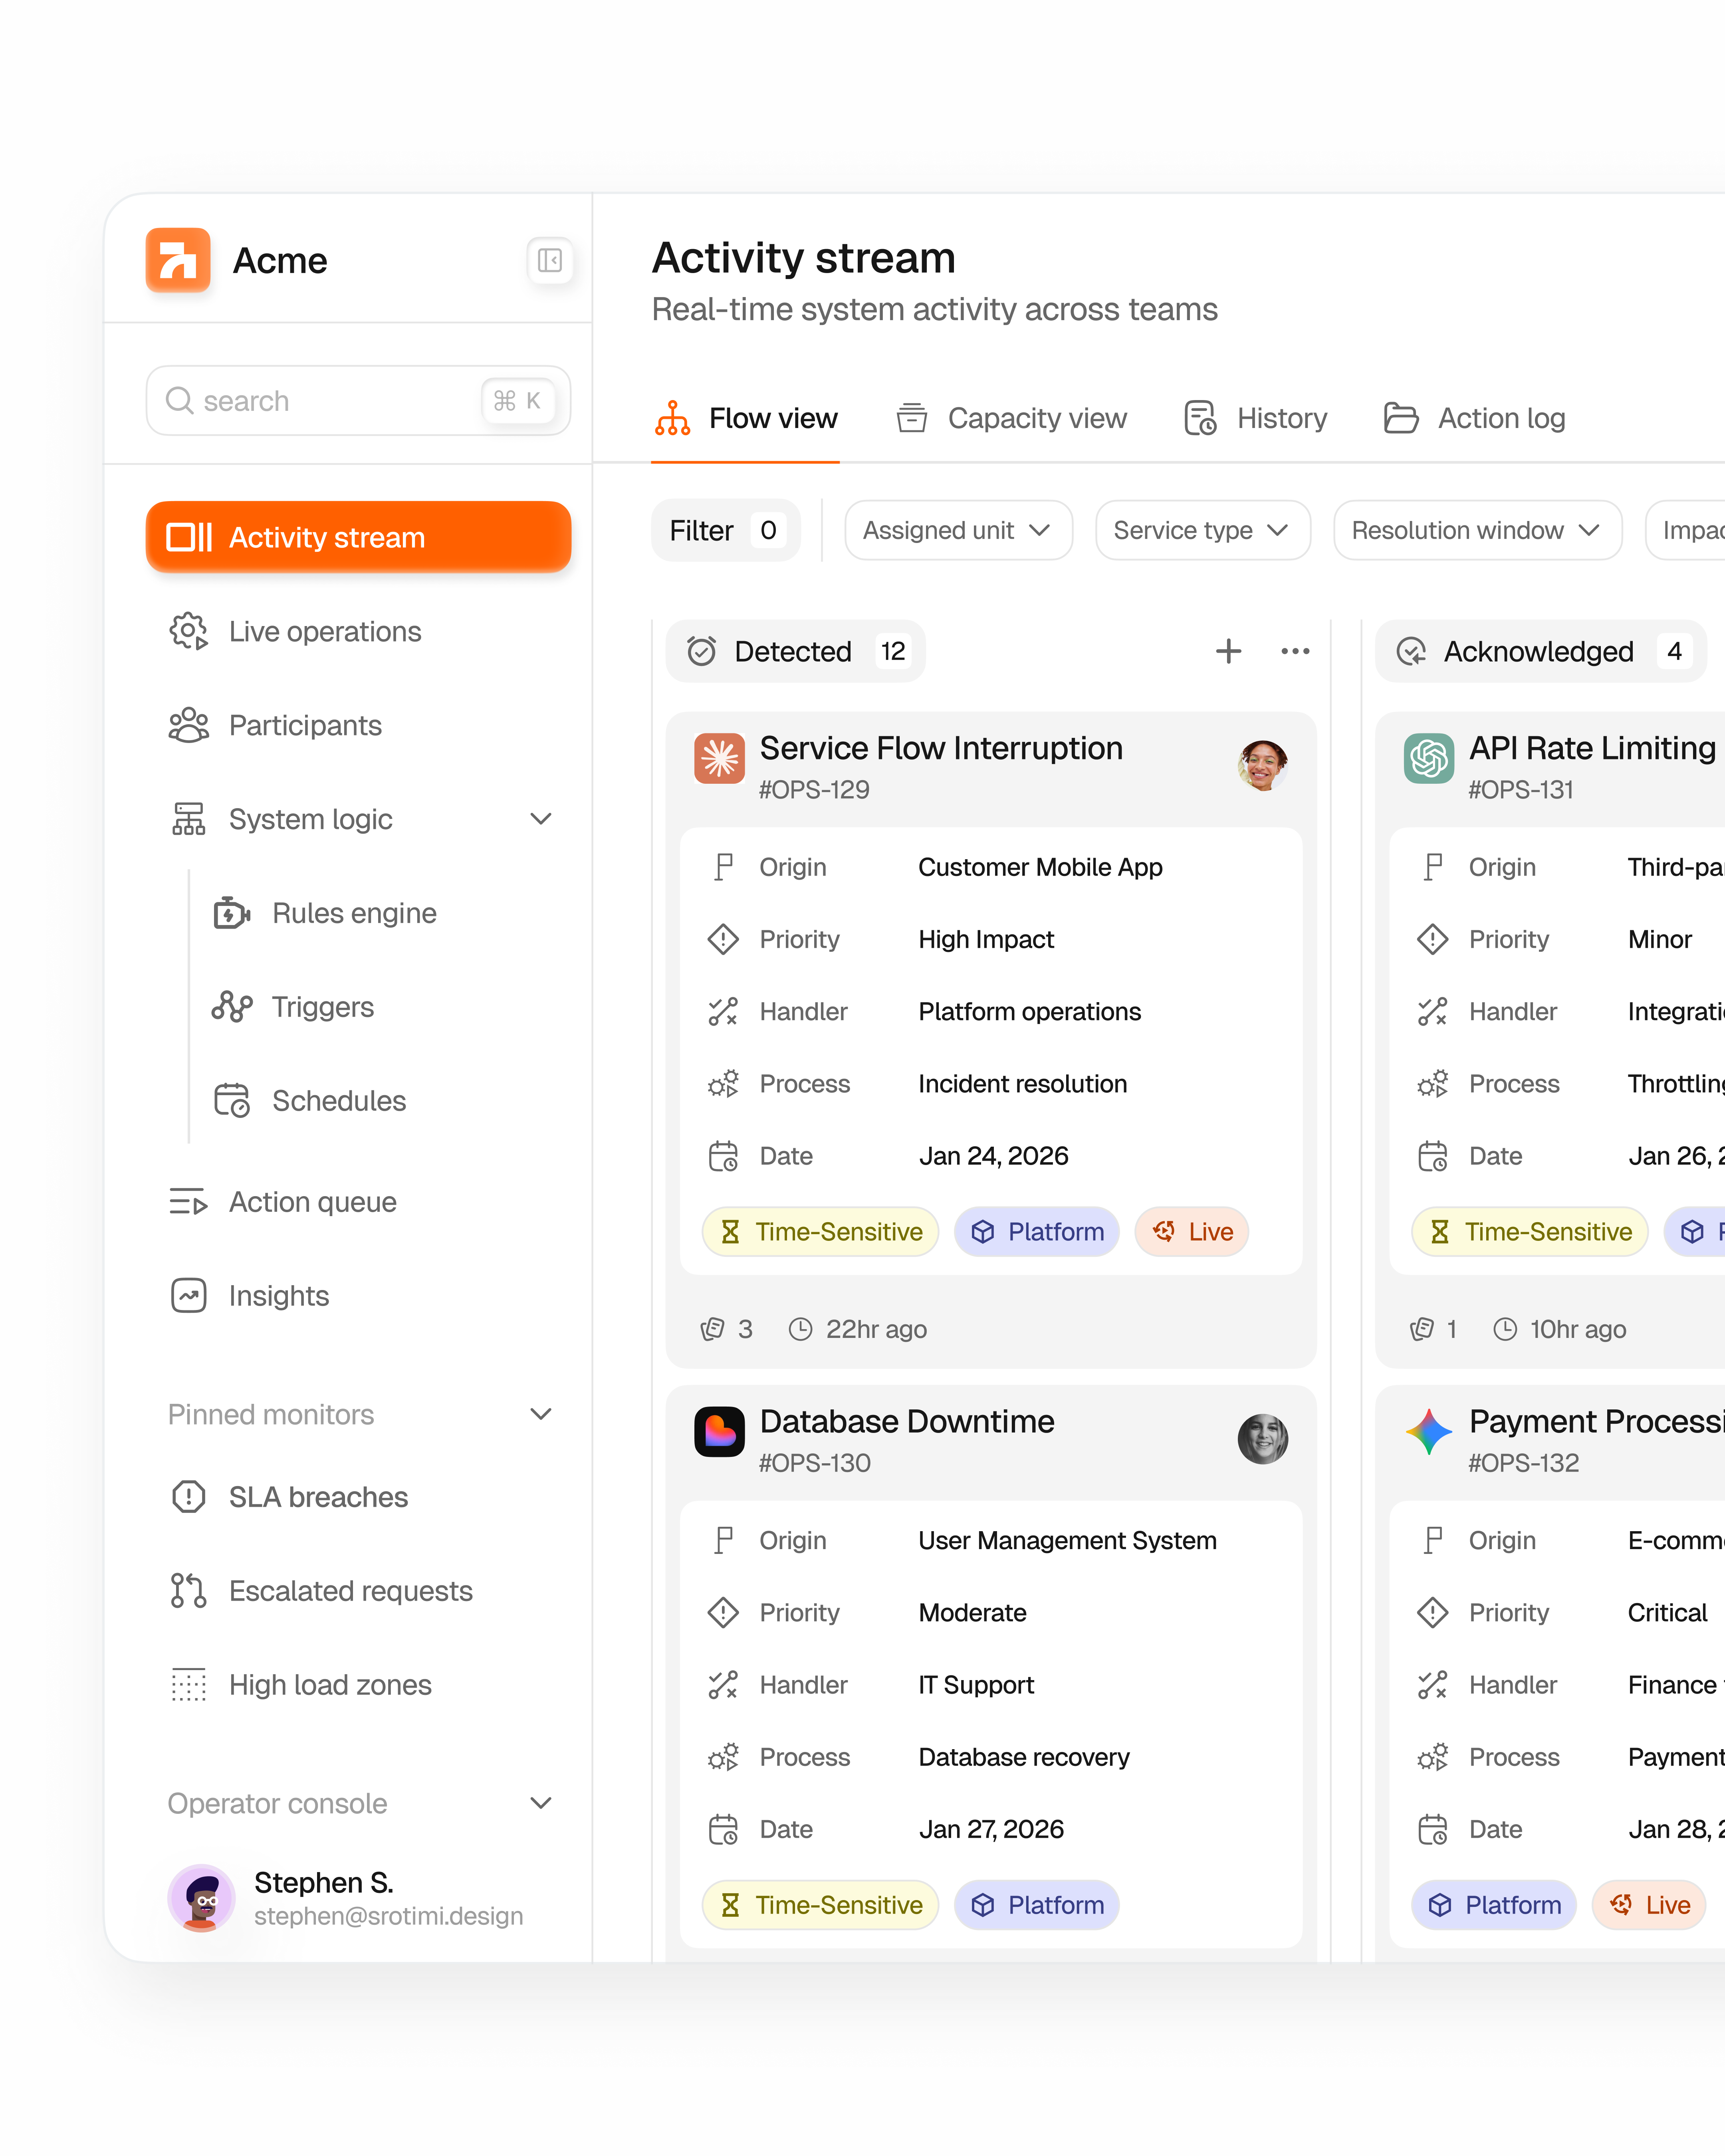Toggle the Time-Sensitive tag on OPS-129
Image resolution: width=1725 pixels, height=2156 pixels.
[820, 1232]
